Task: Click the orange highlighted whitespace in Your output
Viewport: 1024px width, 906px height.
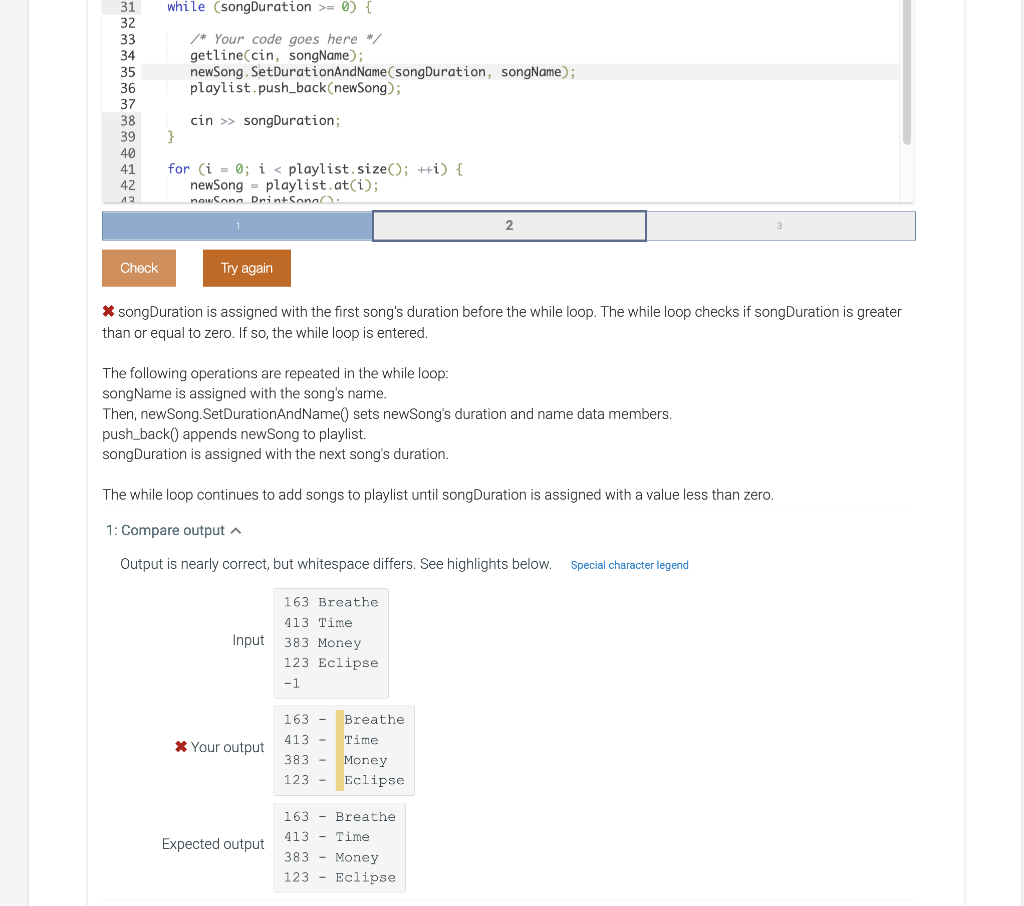Action: [x=339, y=749]
